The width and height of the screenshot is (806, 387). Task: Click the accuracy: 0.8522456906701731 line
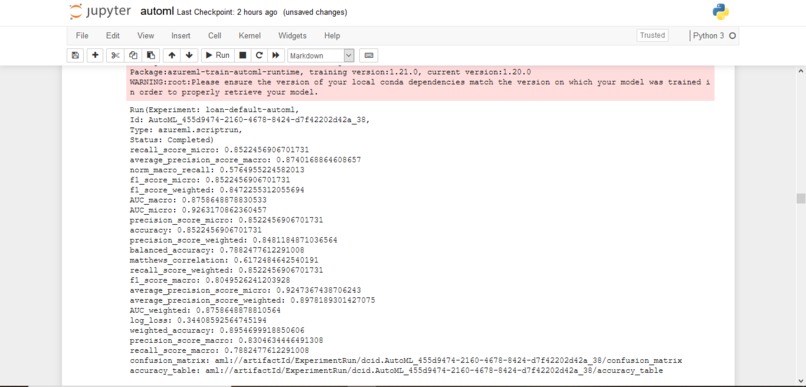coord(196,230)
